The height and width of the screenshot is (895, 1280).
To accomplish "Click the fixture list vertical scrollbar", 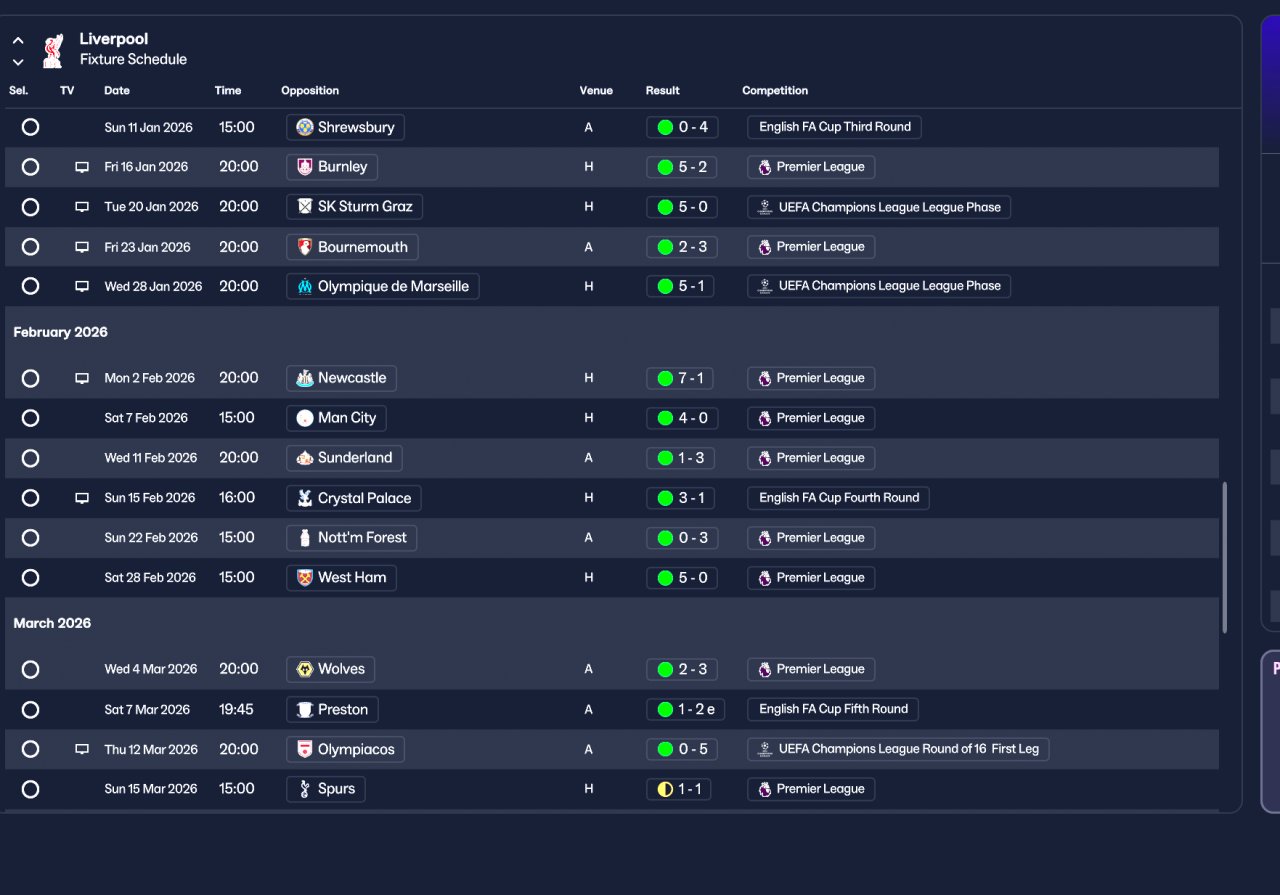I will click(x=1224, y=557).
